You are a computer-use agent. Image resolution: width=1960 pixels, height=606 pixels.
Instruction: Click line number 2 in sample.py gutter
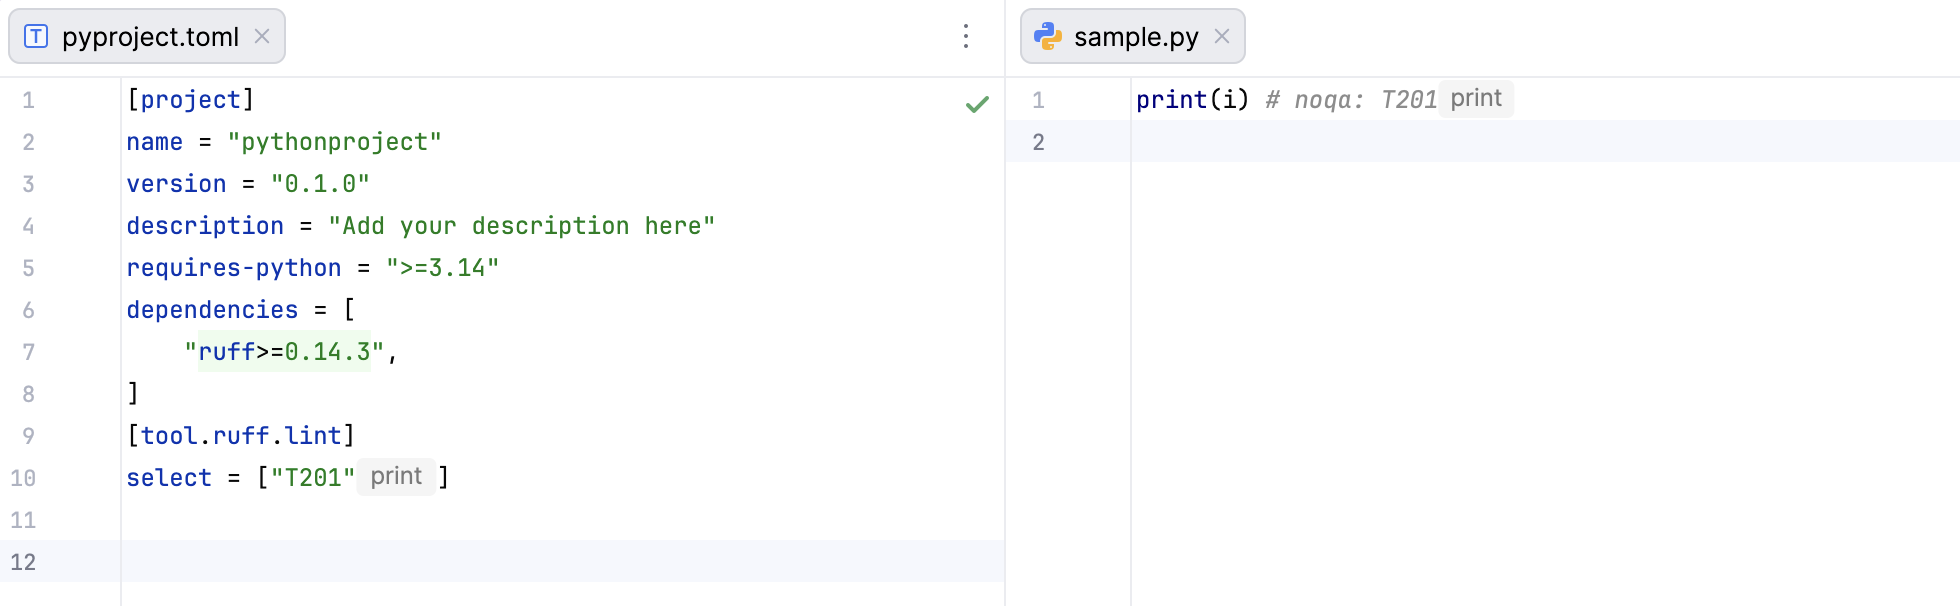(1038, 142)
